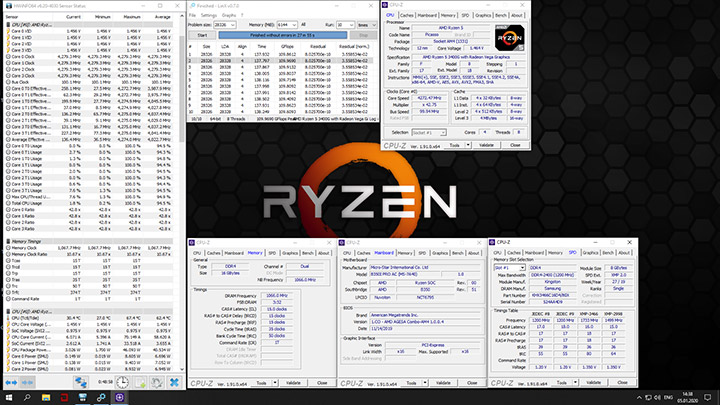The height and width of the screenshot is (405, 720).
Task: Open taskbar search magnifier
Action: pos(27,398)
